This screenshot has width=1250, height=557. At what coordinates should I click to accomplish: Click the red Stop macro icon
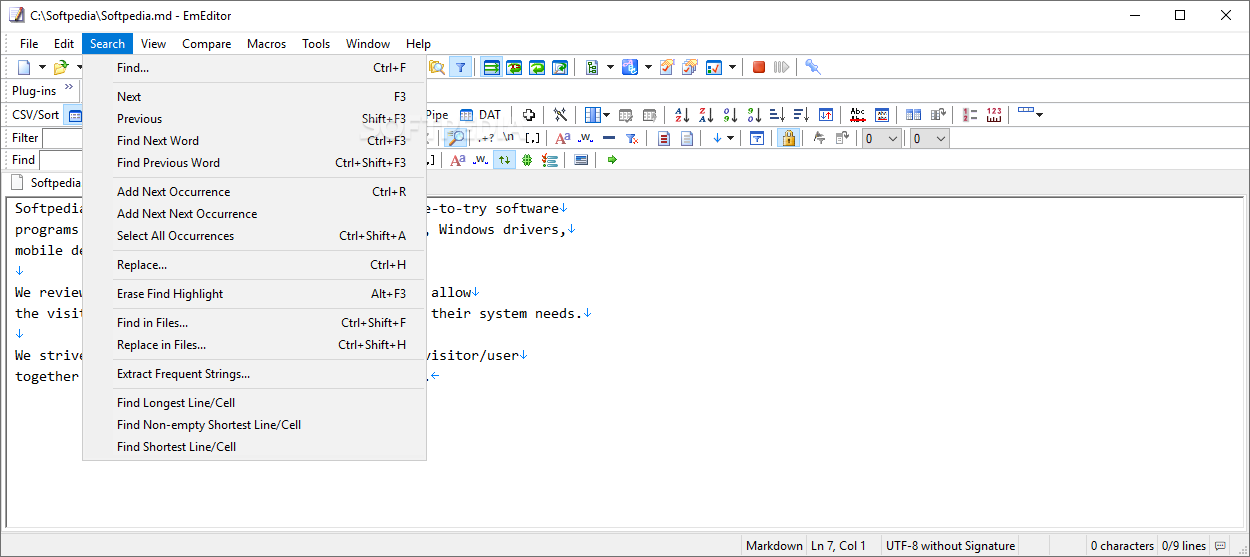pos(759,67)
